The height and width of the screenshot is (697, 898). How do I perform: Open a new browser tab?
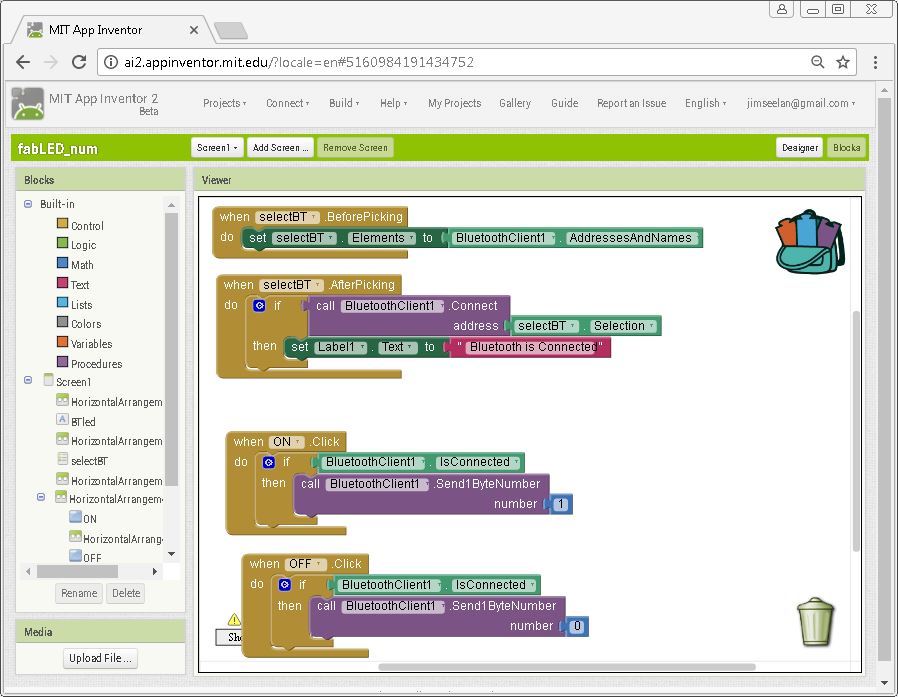point(231,31)
